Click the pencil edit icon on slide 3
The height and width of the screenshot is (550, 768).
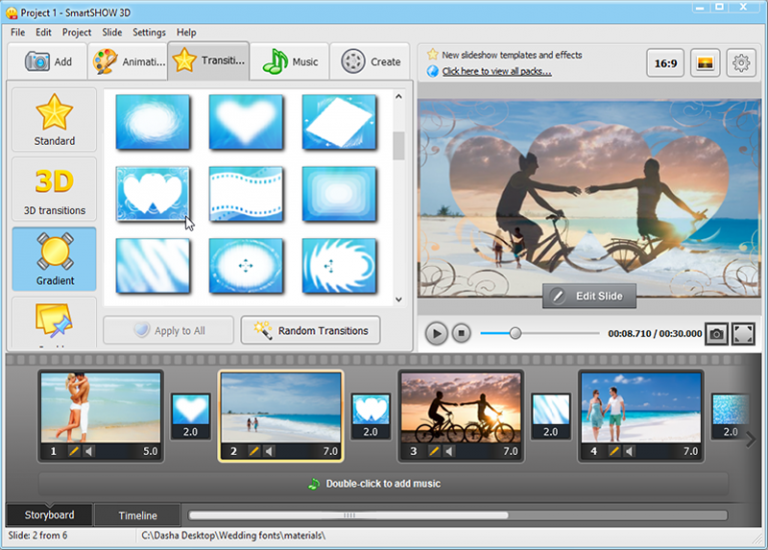point(434,451)
